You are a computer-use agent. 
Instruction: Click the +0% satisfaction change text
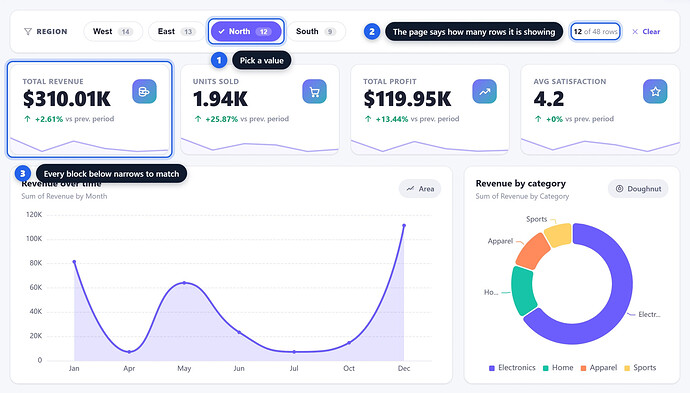tap(554, 119)
